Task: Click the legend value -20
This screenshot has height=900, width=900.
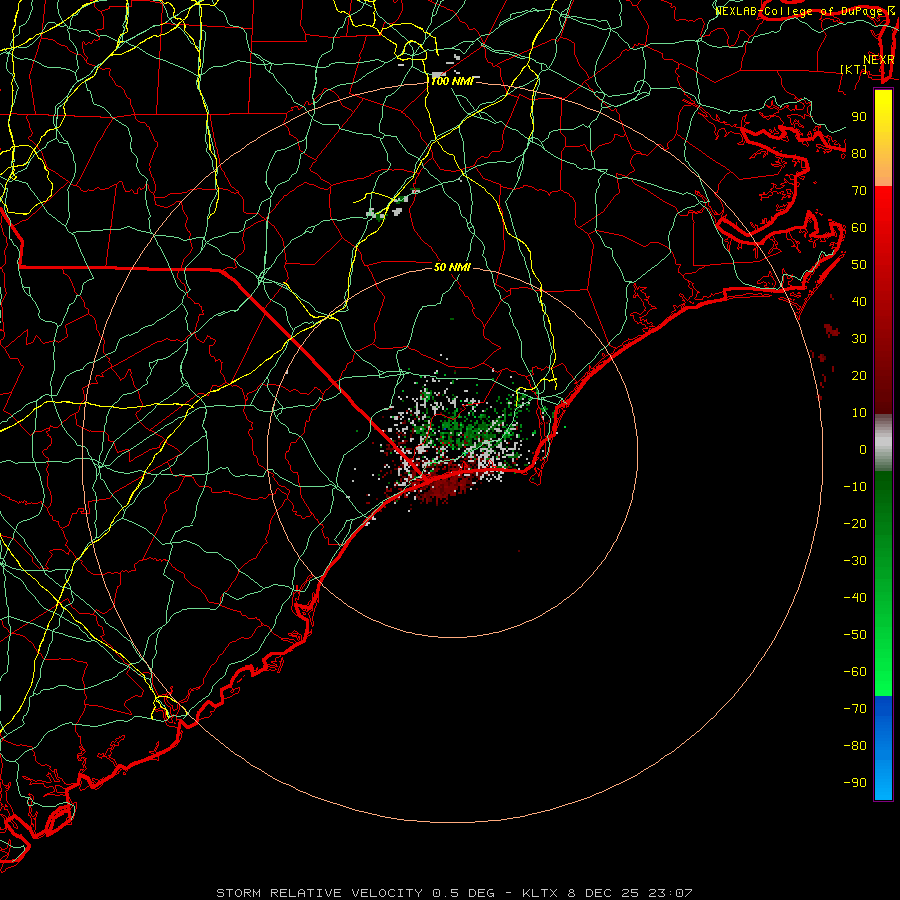Action: click(x=855, y=523)
